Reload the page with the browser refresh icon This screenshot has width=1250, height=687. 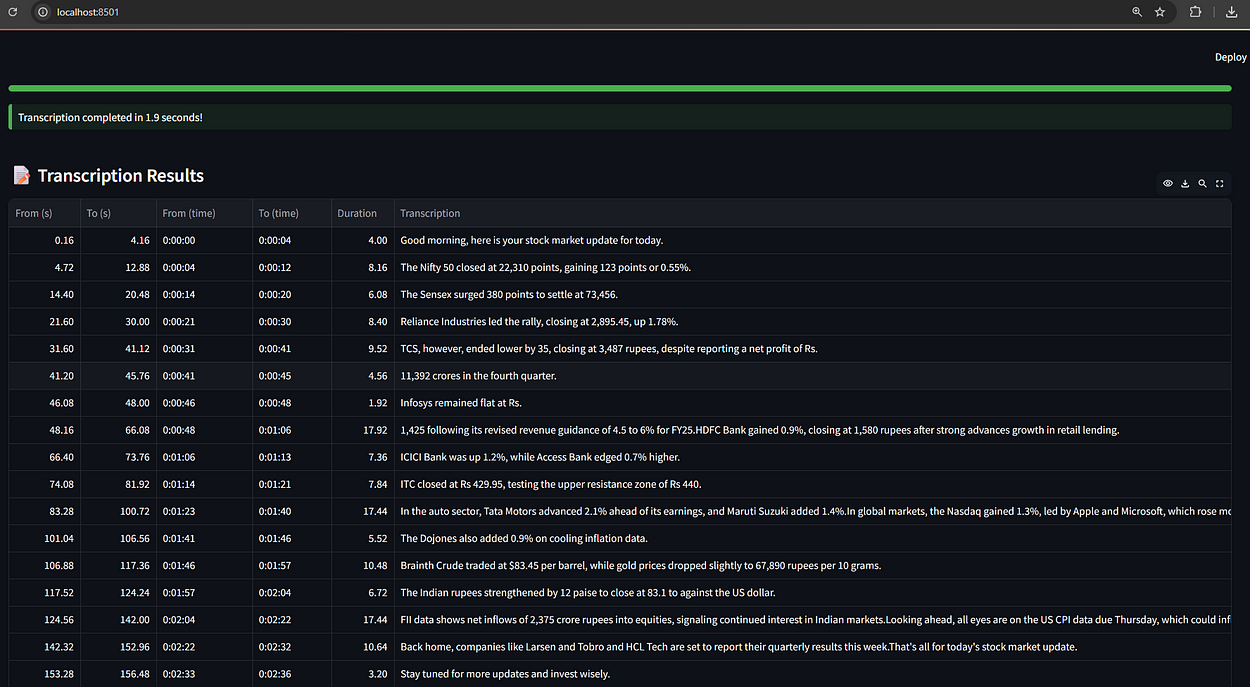click(13, 12)
